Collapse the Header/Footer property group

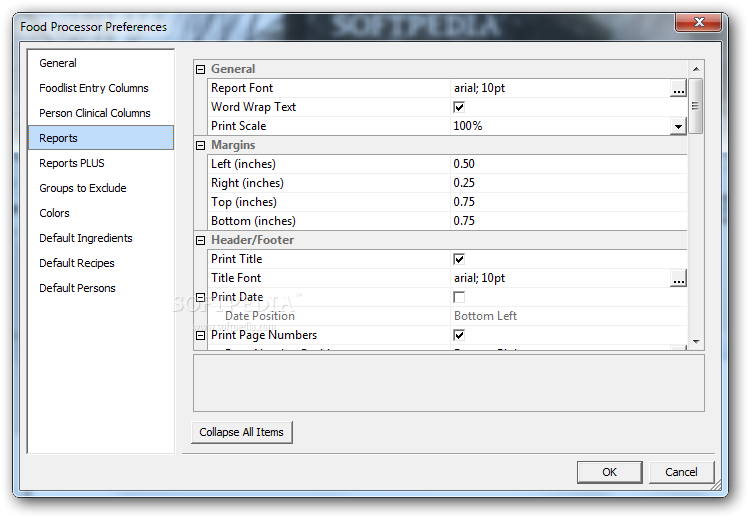click(x=201, y=240)
